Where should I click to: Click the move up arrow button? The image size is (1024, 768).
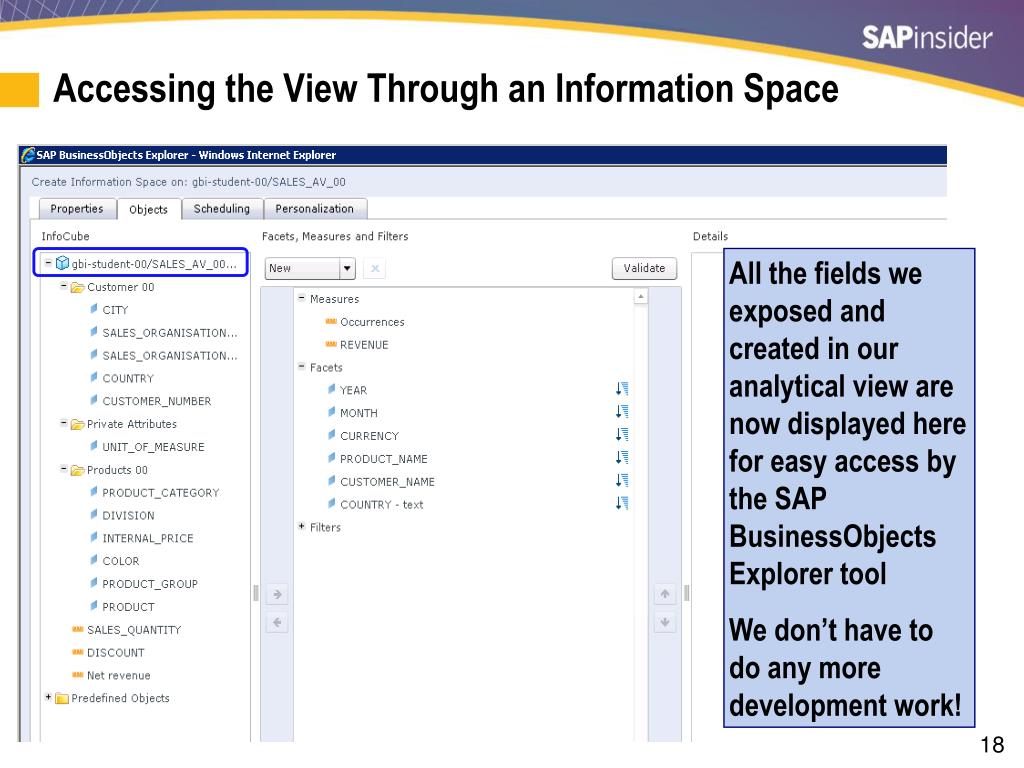tap(664, 594)
